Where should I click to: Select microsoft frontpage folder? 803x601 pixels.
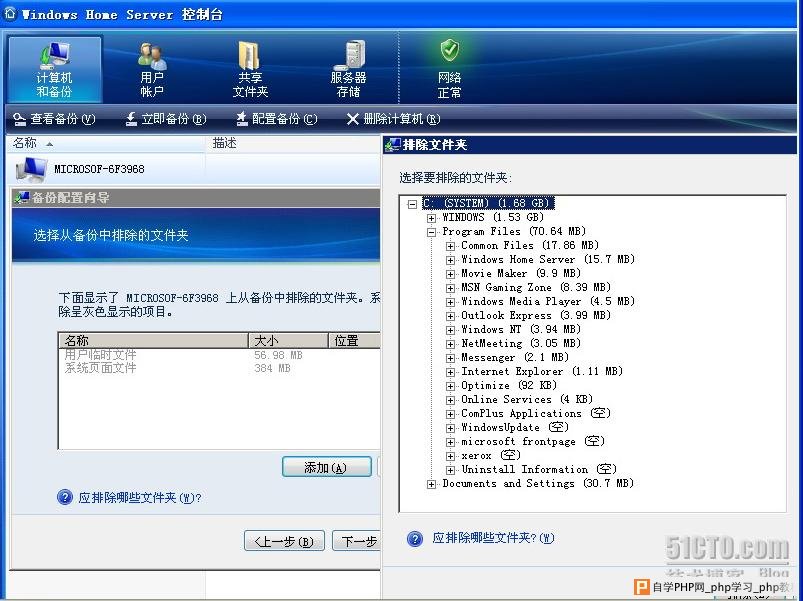point(533,441)
